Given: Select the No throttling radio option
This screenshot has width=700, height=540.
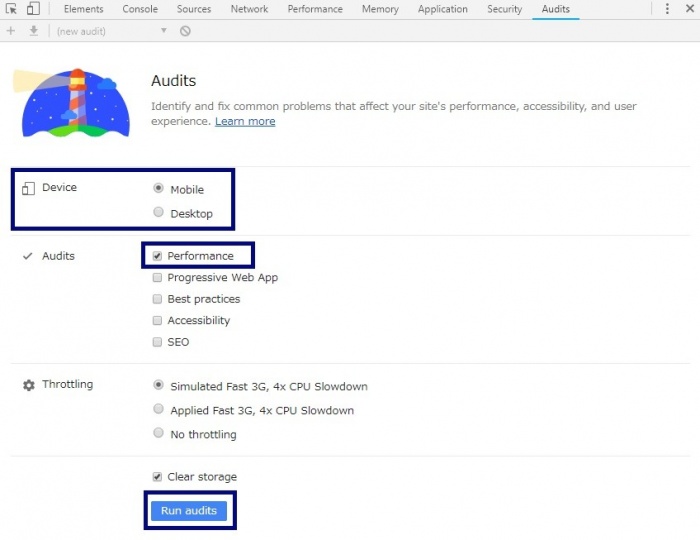Looking at the screenshot, I should pyautogui.click(x=158, y=433).
